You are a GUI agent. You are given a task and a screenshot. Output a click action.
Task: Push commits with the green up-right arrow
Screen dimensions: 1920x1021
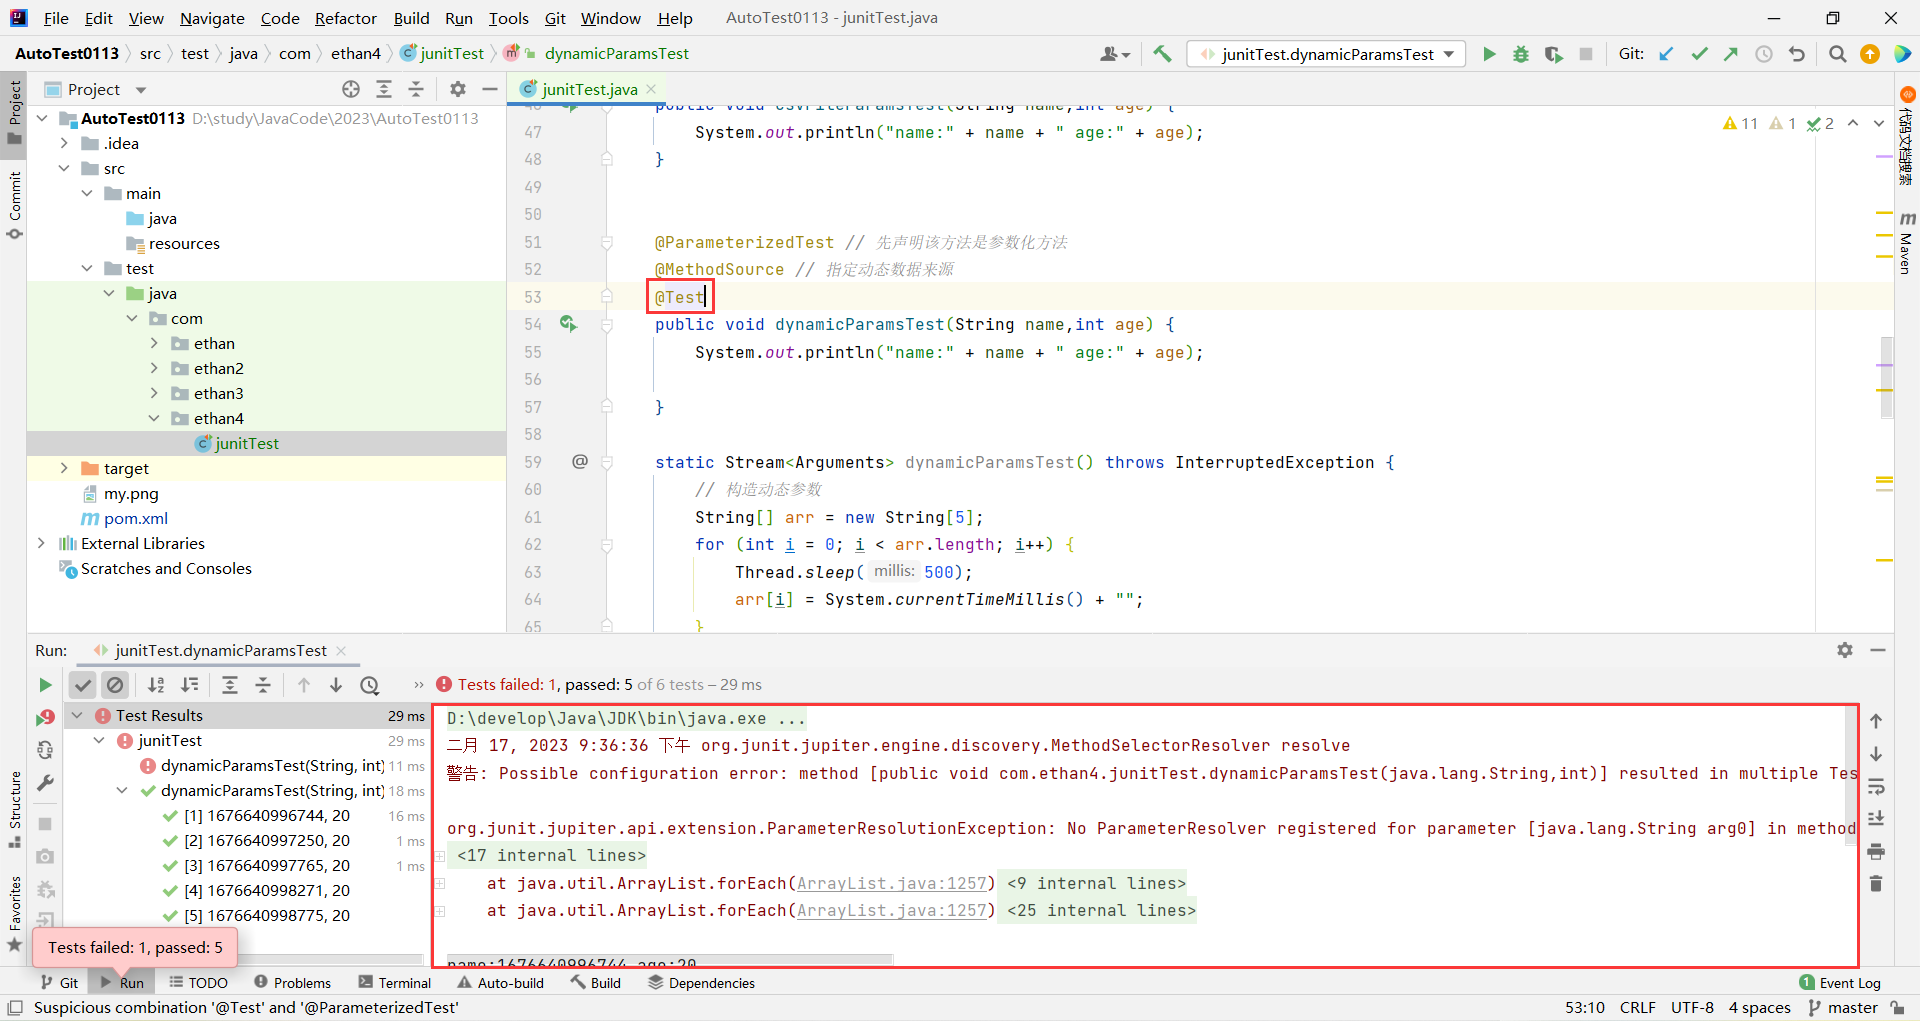click(1731, 54)
